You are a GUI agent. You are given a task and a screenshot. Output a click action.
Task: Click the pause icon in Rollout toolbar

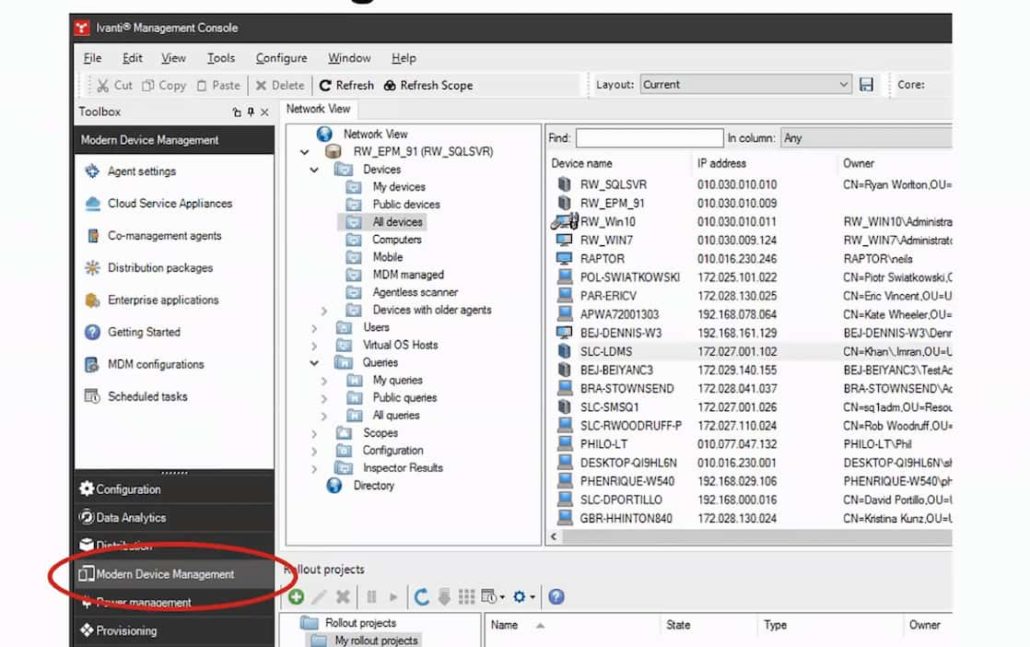pos(371,596)
